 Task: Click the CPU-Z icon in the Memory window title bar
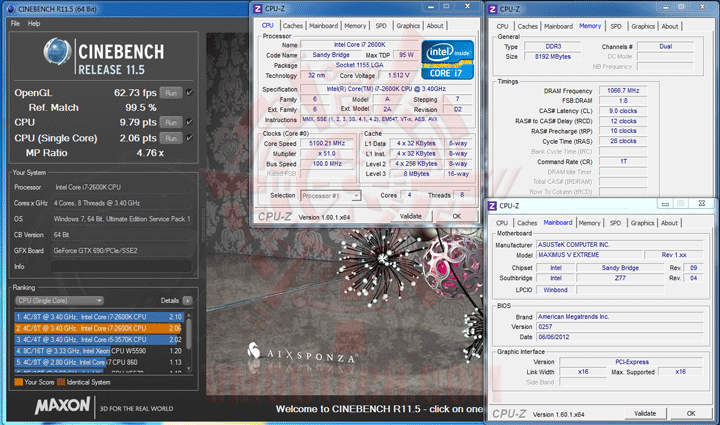click(x=493, y=9)
